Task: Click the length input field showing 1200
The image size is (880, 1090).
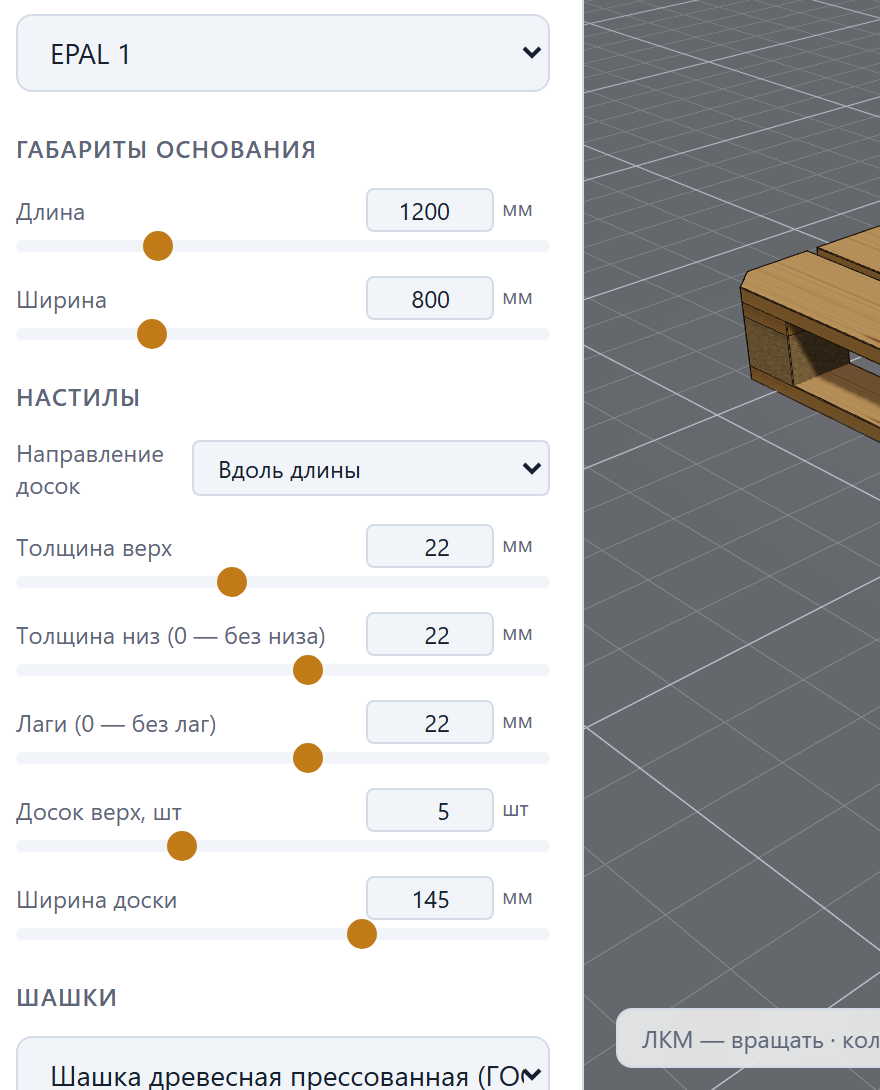Action: (x=430, y=211)
